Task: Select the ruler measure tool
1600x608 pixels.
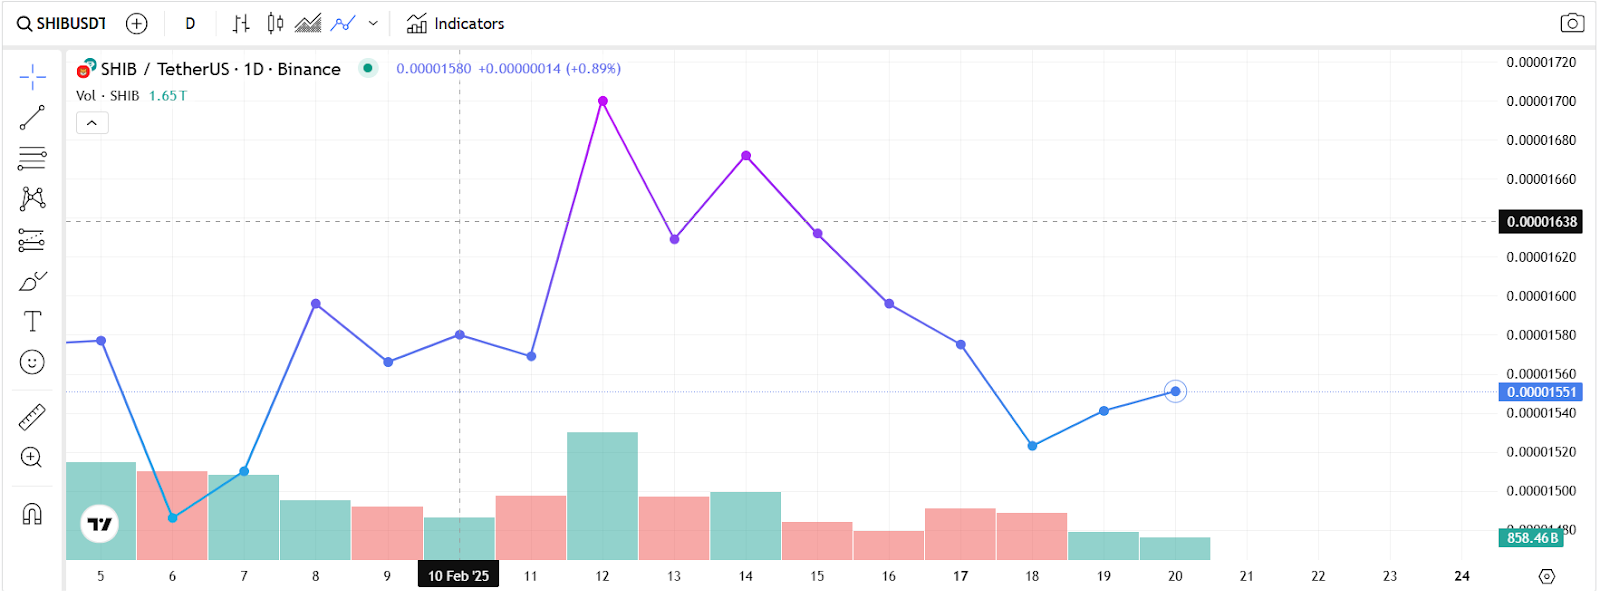Action: click(32, 416)
